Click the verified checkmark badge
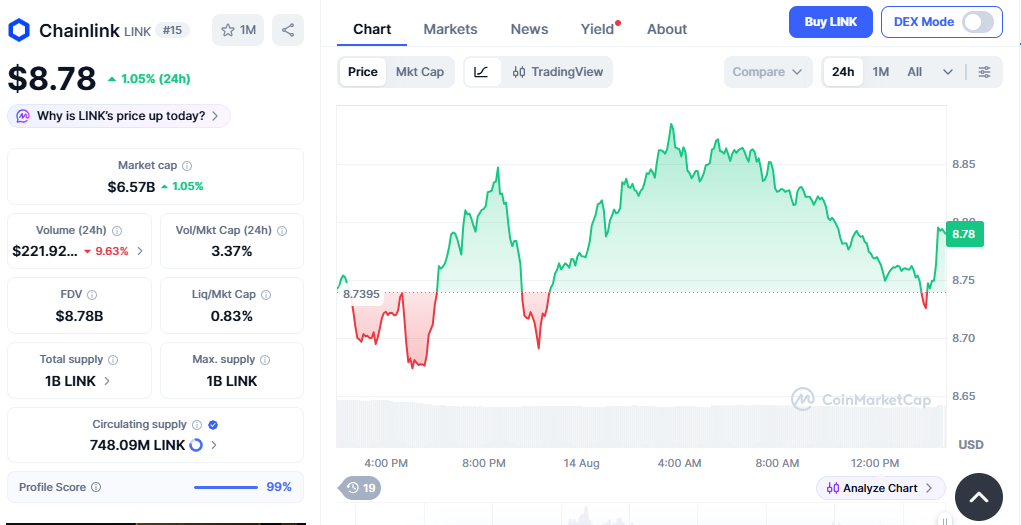Viewport: 1021px width, 525px height. click(213, 425)
